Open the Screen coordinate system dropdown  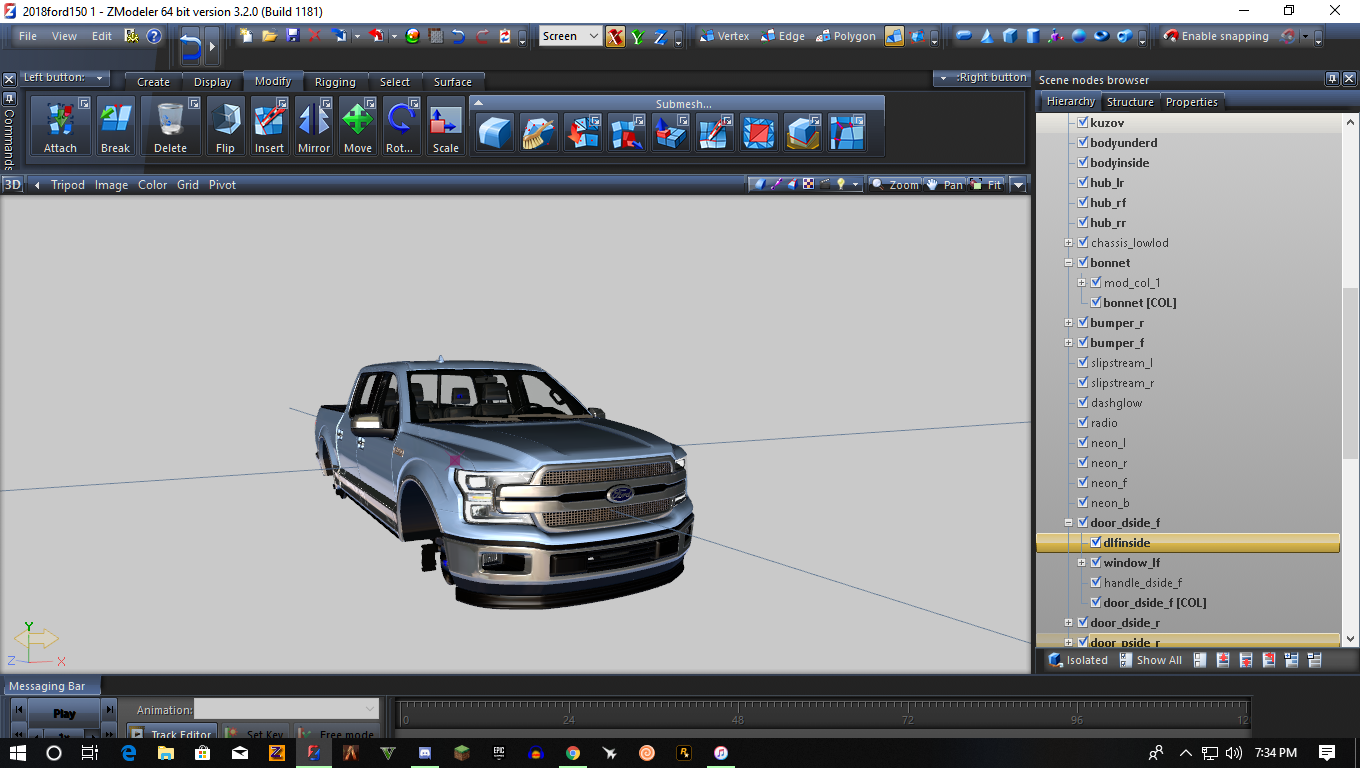click(x=570, y=36)
